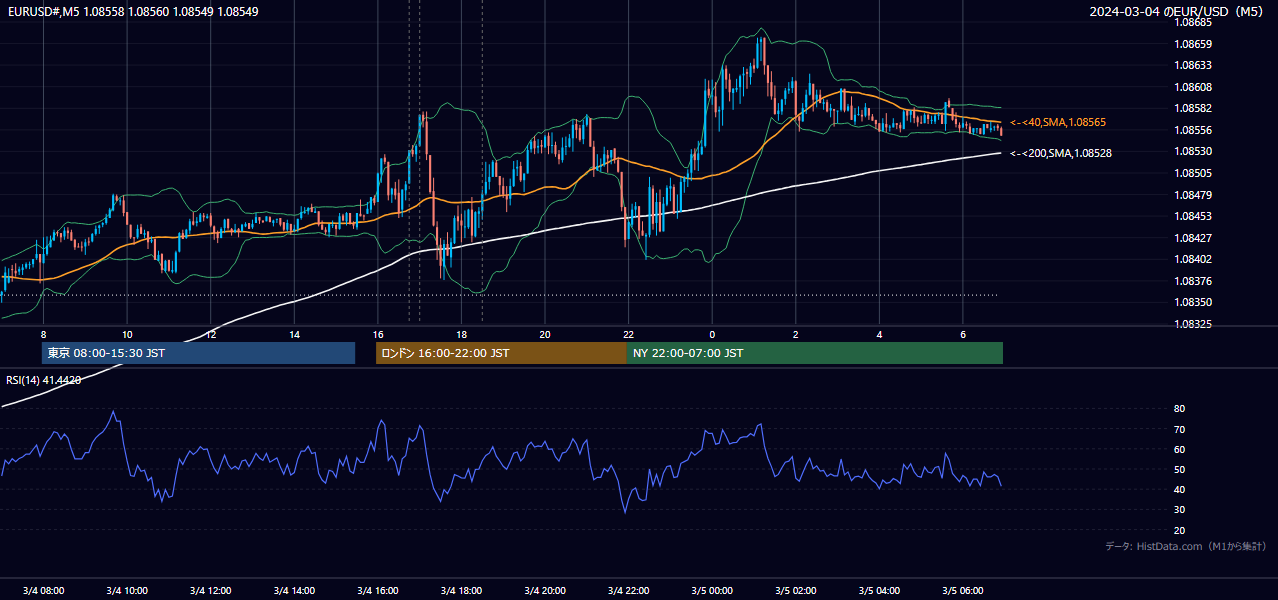
Task: Click price axis label 1.08505
Action: pos(1193,173)
